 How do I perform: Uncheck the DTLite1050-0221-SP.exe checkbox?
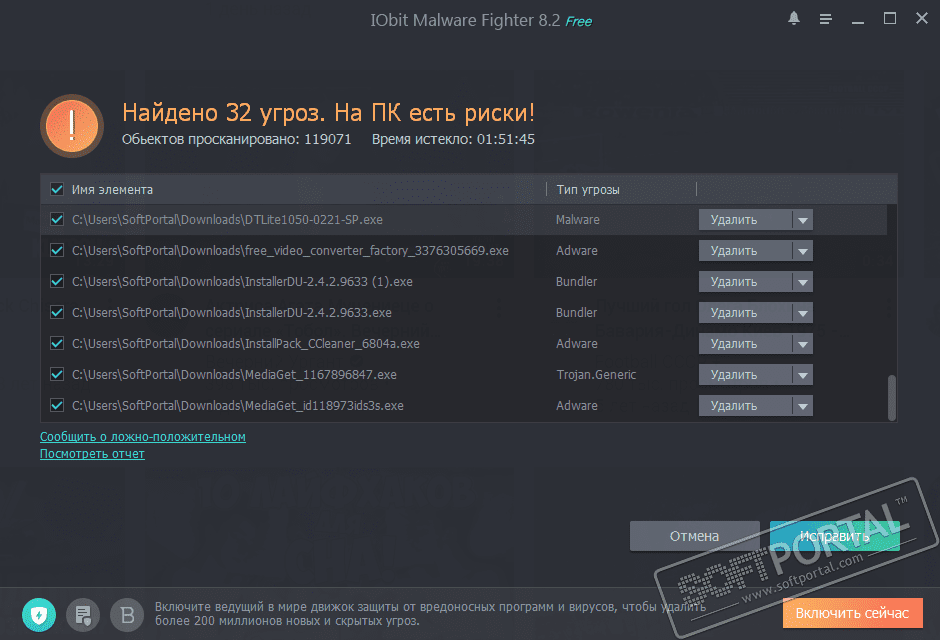pyautogui.click(x=57, y=219)
